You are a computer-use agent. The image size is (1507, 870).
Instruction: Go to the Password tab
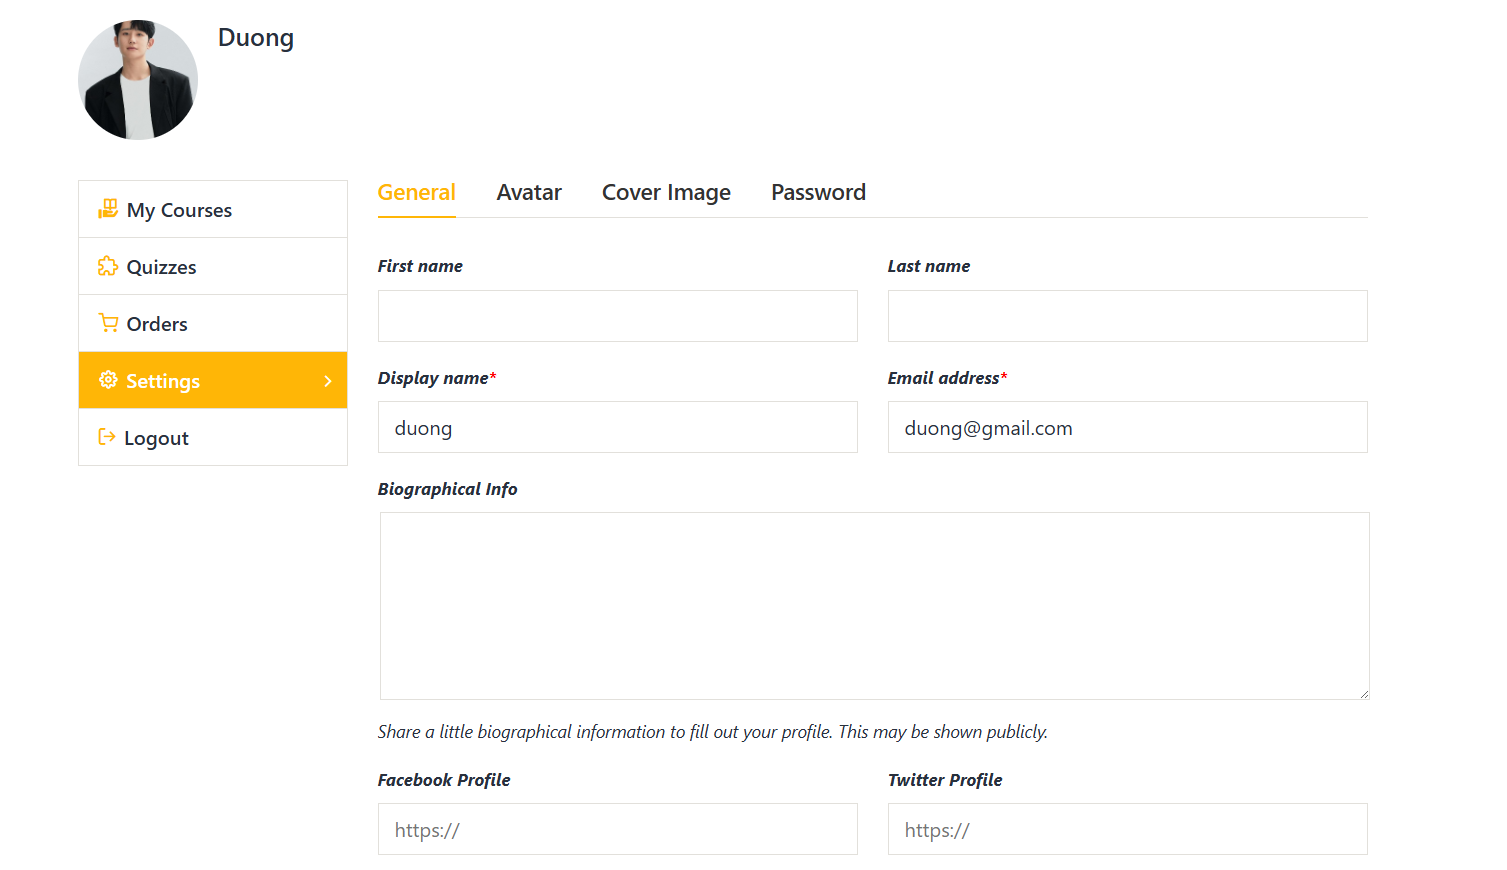818,192
